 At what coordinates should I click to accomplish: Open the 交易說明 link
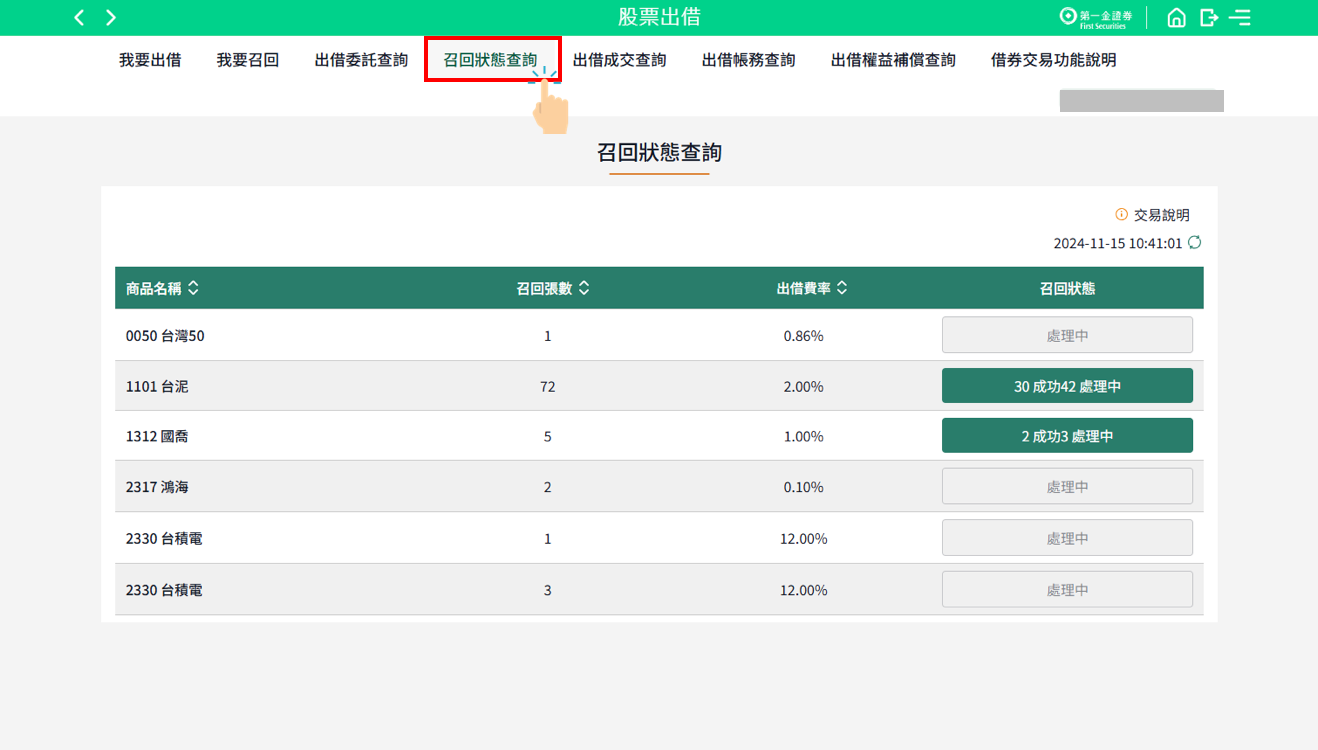[1161, 215]
